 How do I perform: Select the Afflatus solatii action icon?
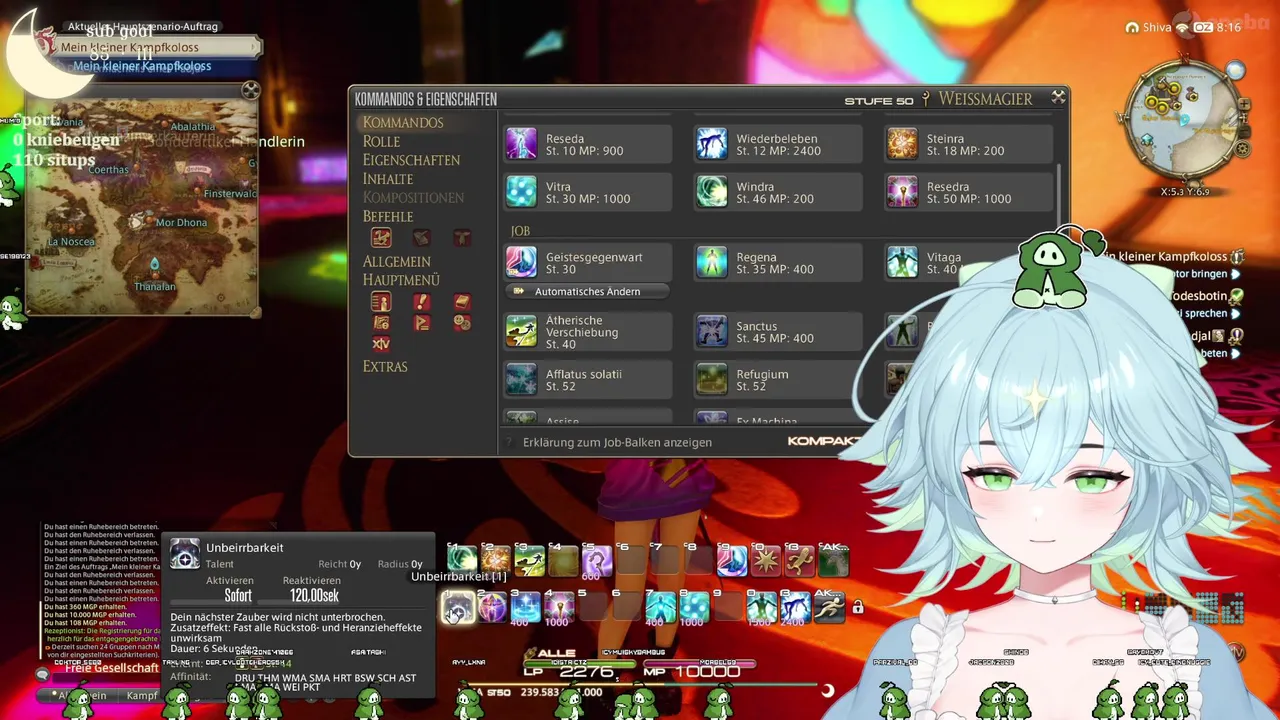pyautogui.click(x=521, y=379)
